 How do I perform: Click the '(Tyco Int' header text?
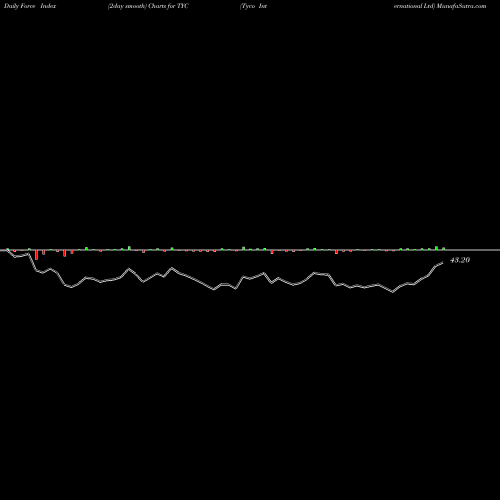tap(253, 6)
